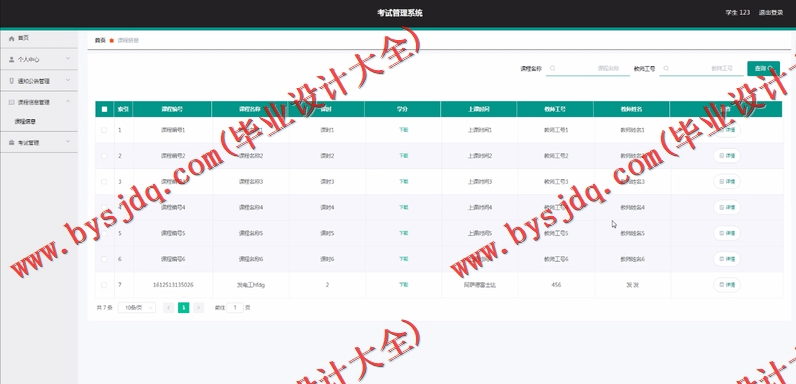The width and height of the screenshot is (796, 384).
Task: Select page 1 in pagination
Action: (x=183, y=307)
